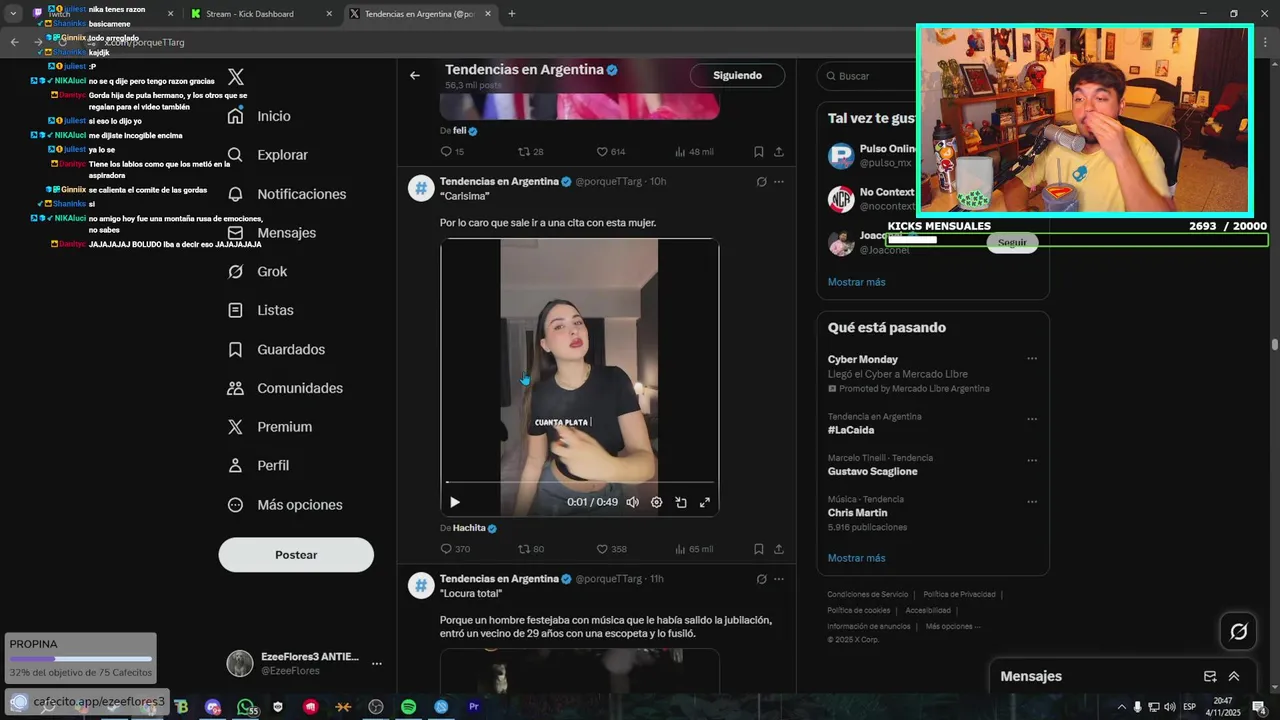Open Comunidades in the sidebar
Viewport: 1280px width, 720px height.
click(285, 388)
